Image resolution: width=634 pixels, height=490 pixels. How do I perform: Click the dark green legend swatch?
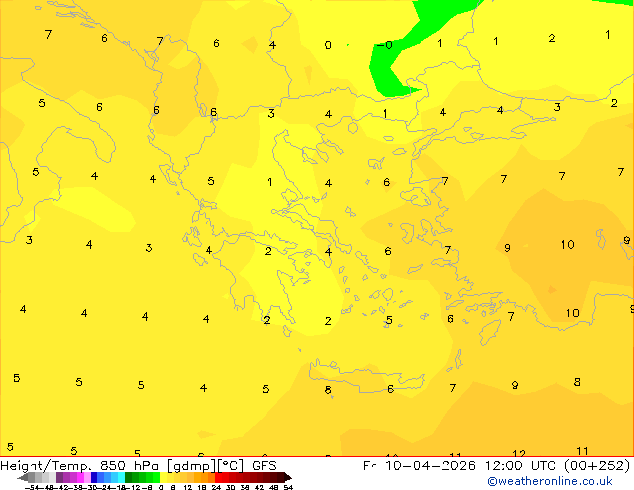[x=129, y=477]
